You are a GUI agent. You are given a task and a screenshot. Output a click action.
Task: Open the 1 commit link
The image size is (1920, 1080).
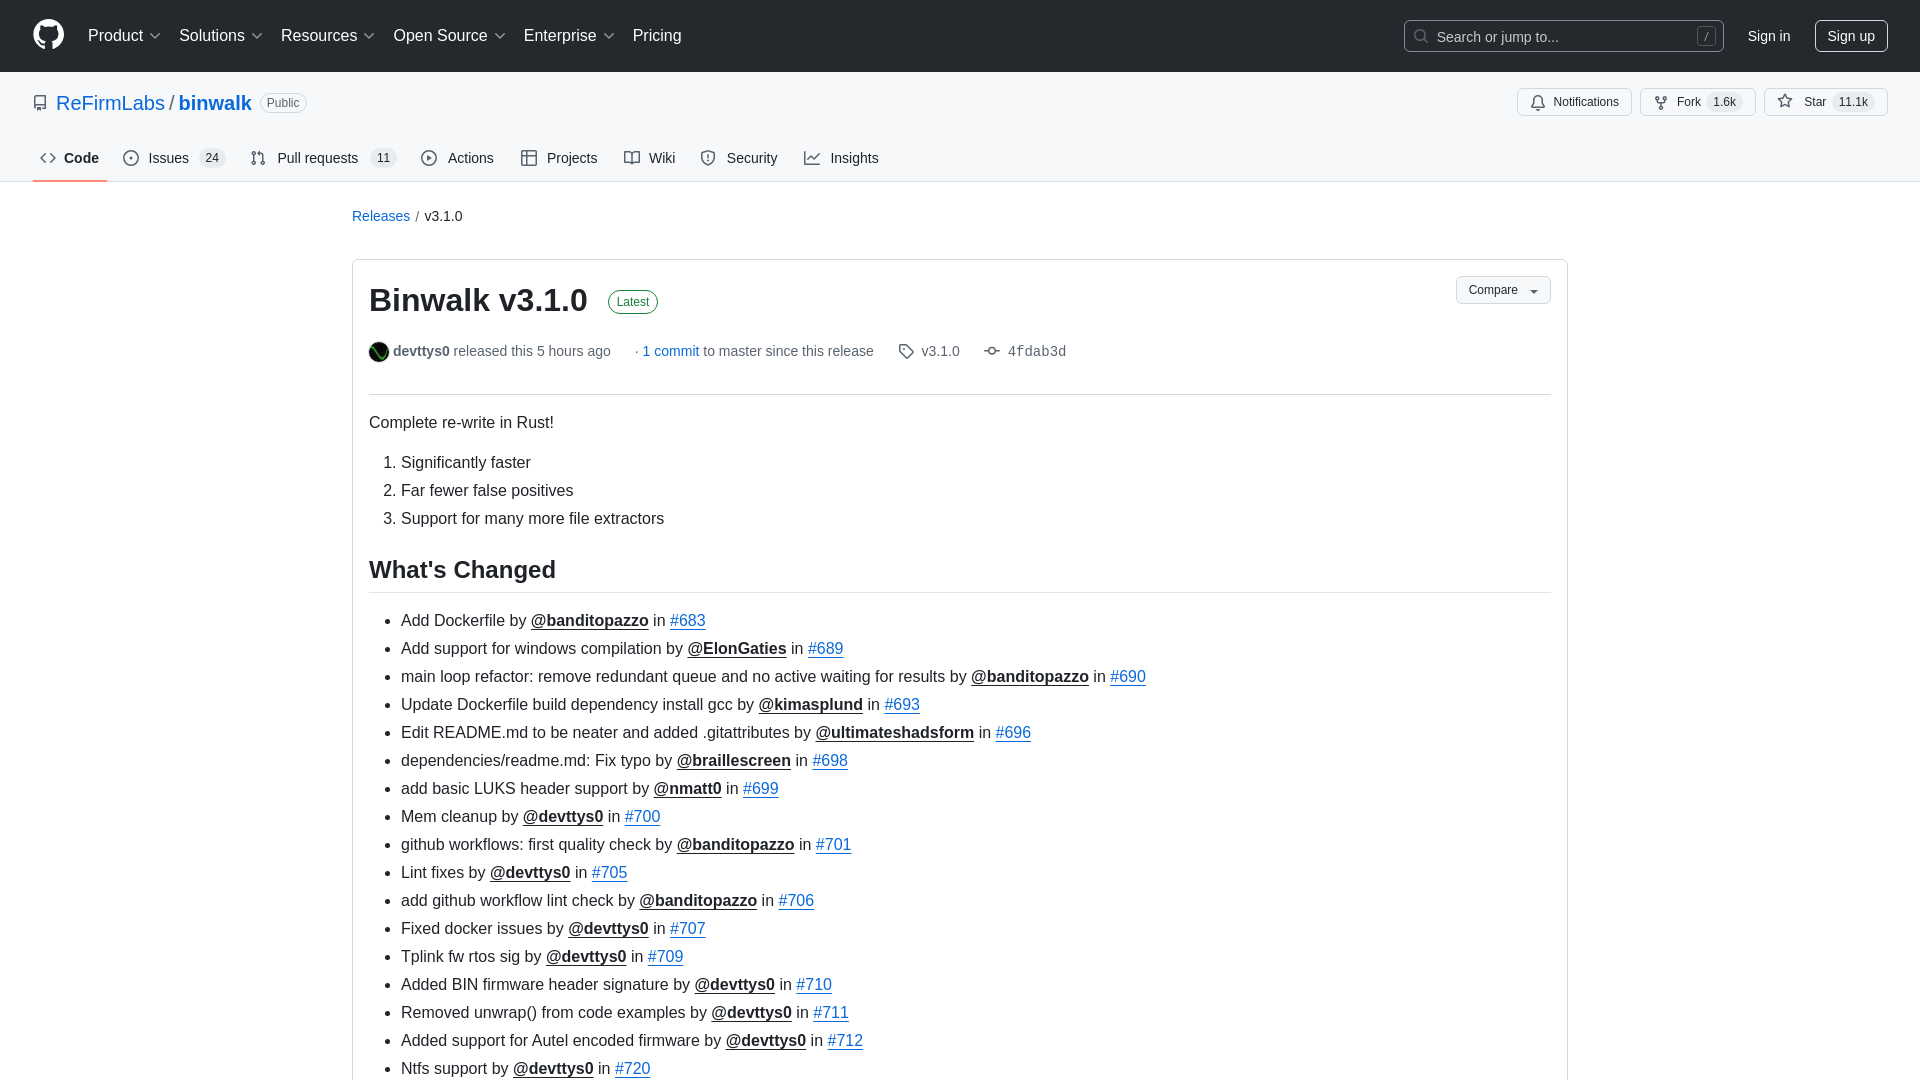[x=671, y=351]
